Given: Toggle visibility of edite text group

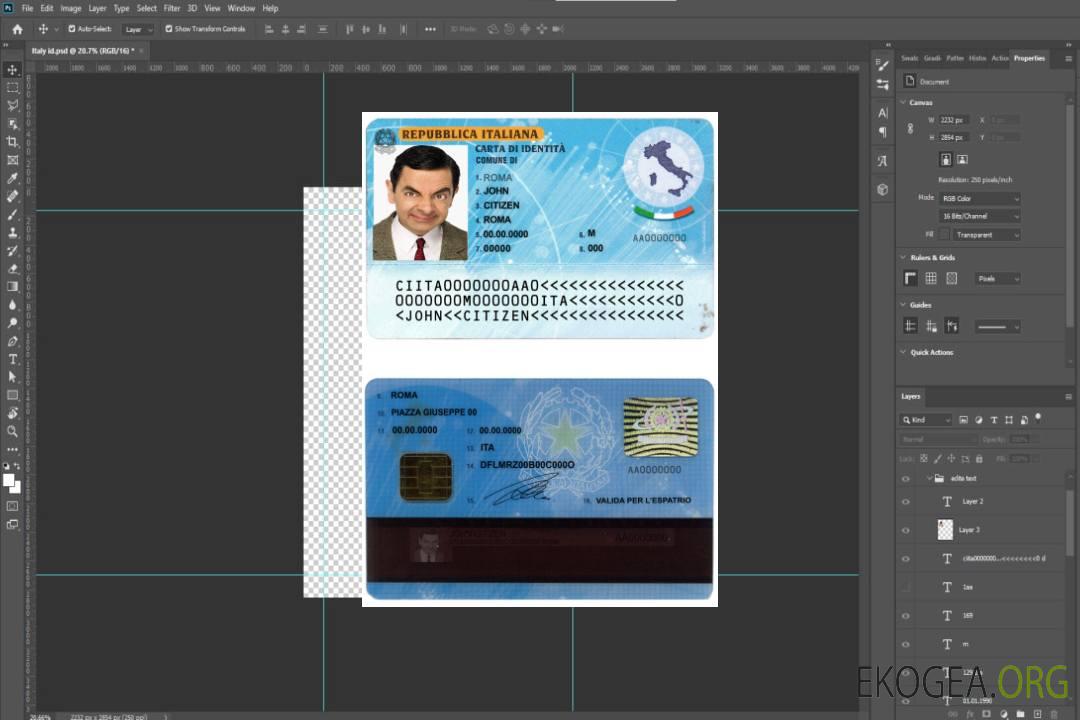Looking at the screenshot, I should [906, 478].
